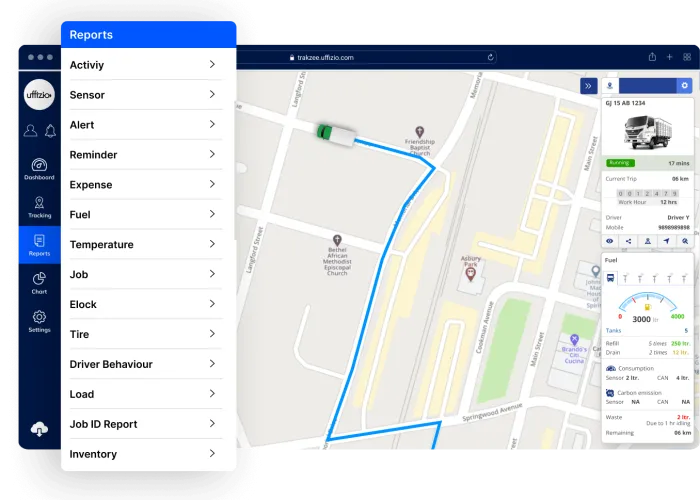Image resolution: width=700 pixels, height=500 pixels.
Task: Expand the Activiy report chevron
Action: 213,65
